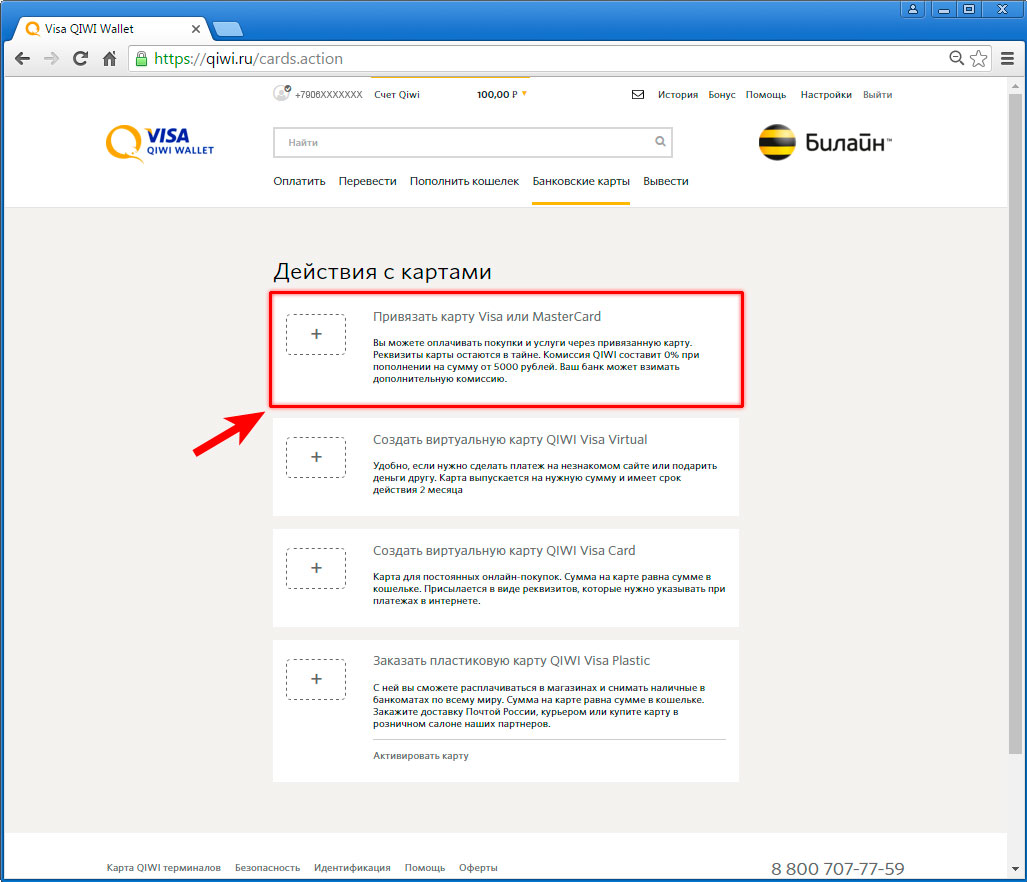
Task: Click the vertical scrollbar thumb
Action: coord(1015,424)
